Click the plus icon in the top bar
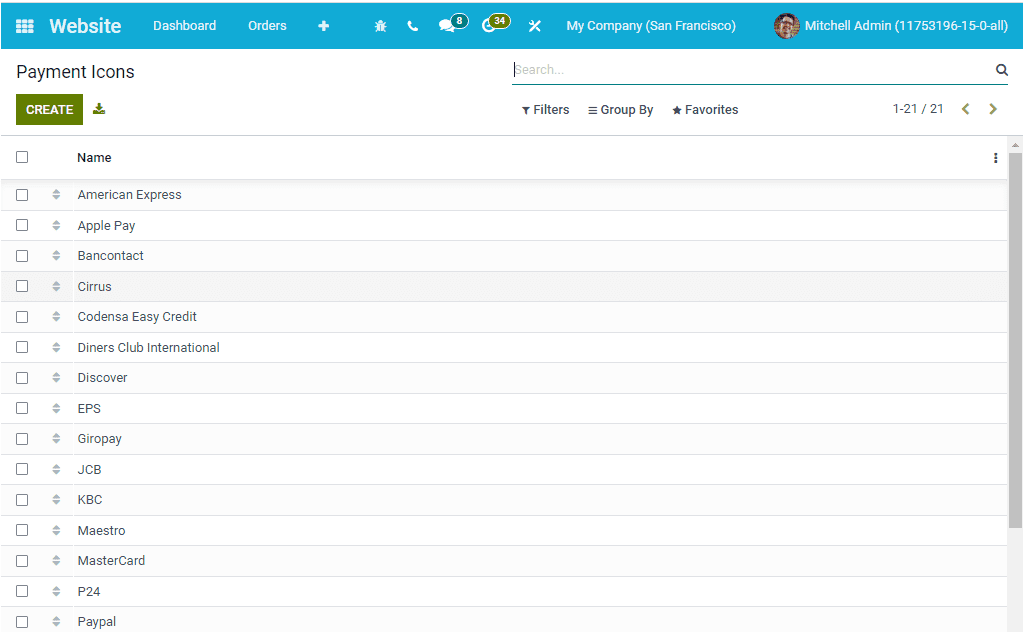The image size is (1024, 633). 323,25
